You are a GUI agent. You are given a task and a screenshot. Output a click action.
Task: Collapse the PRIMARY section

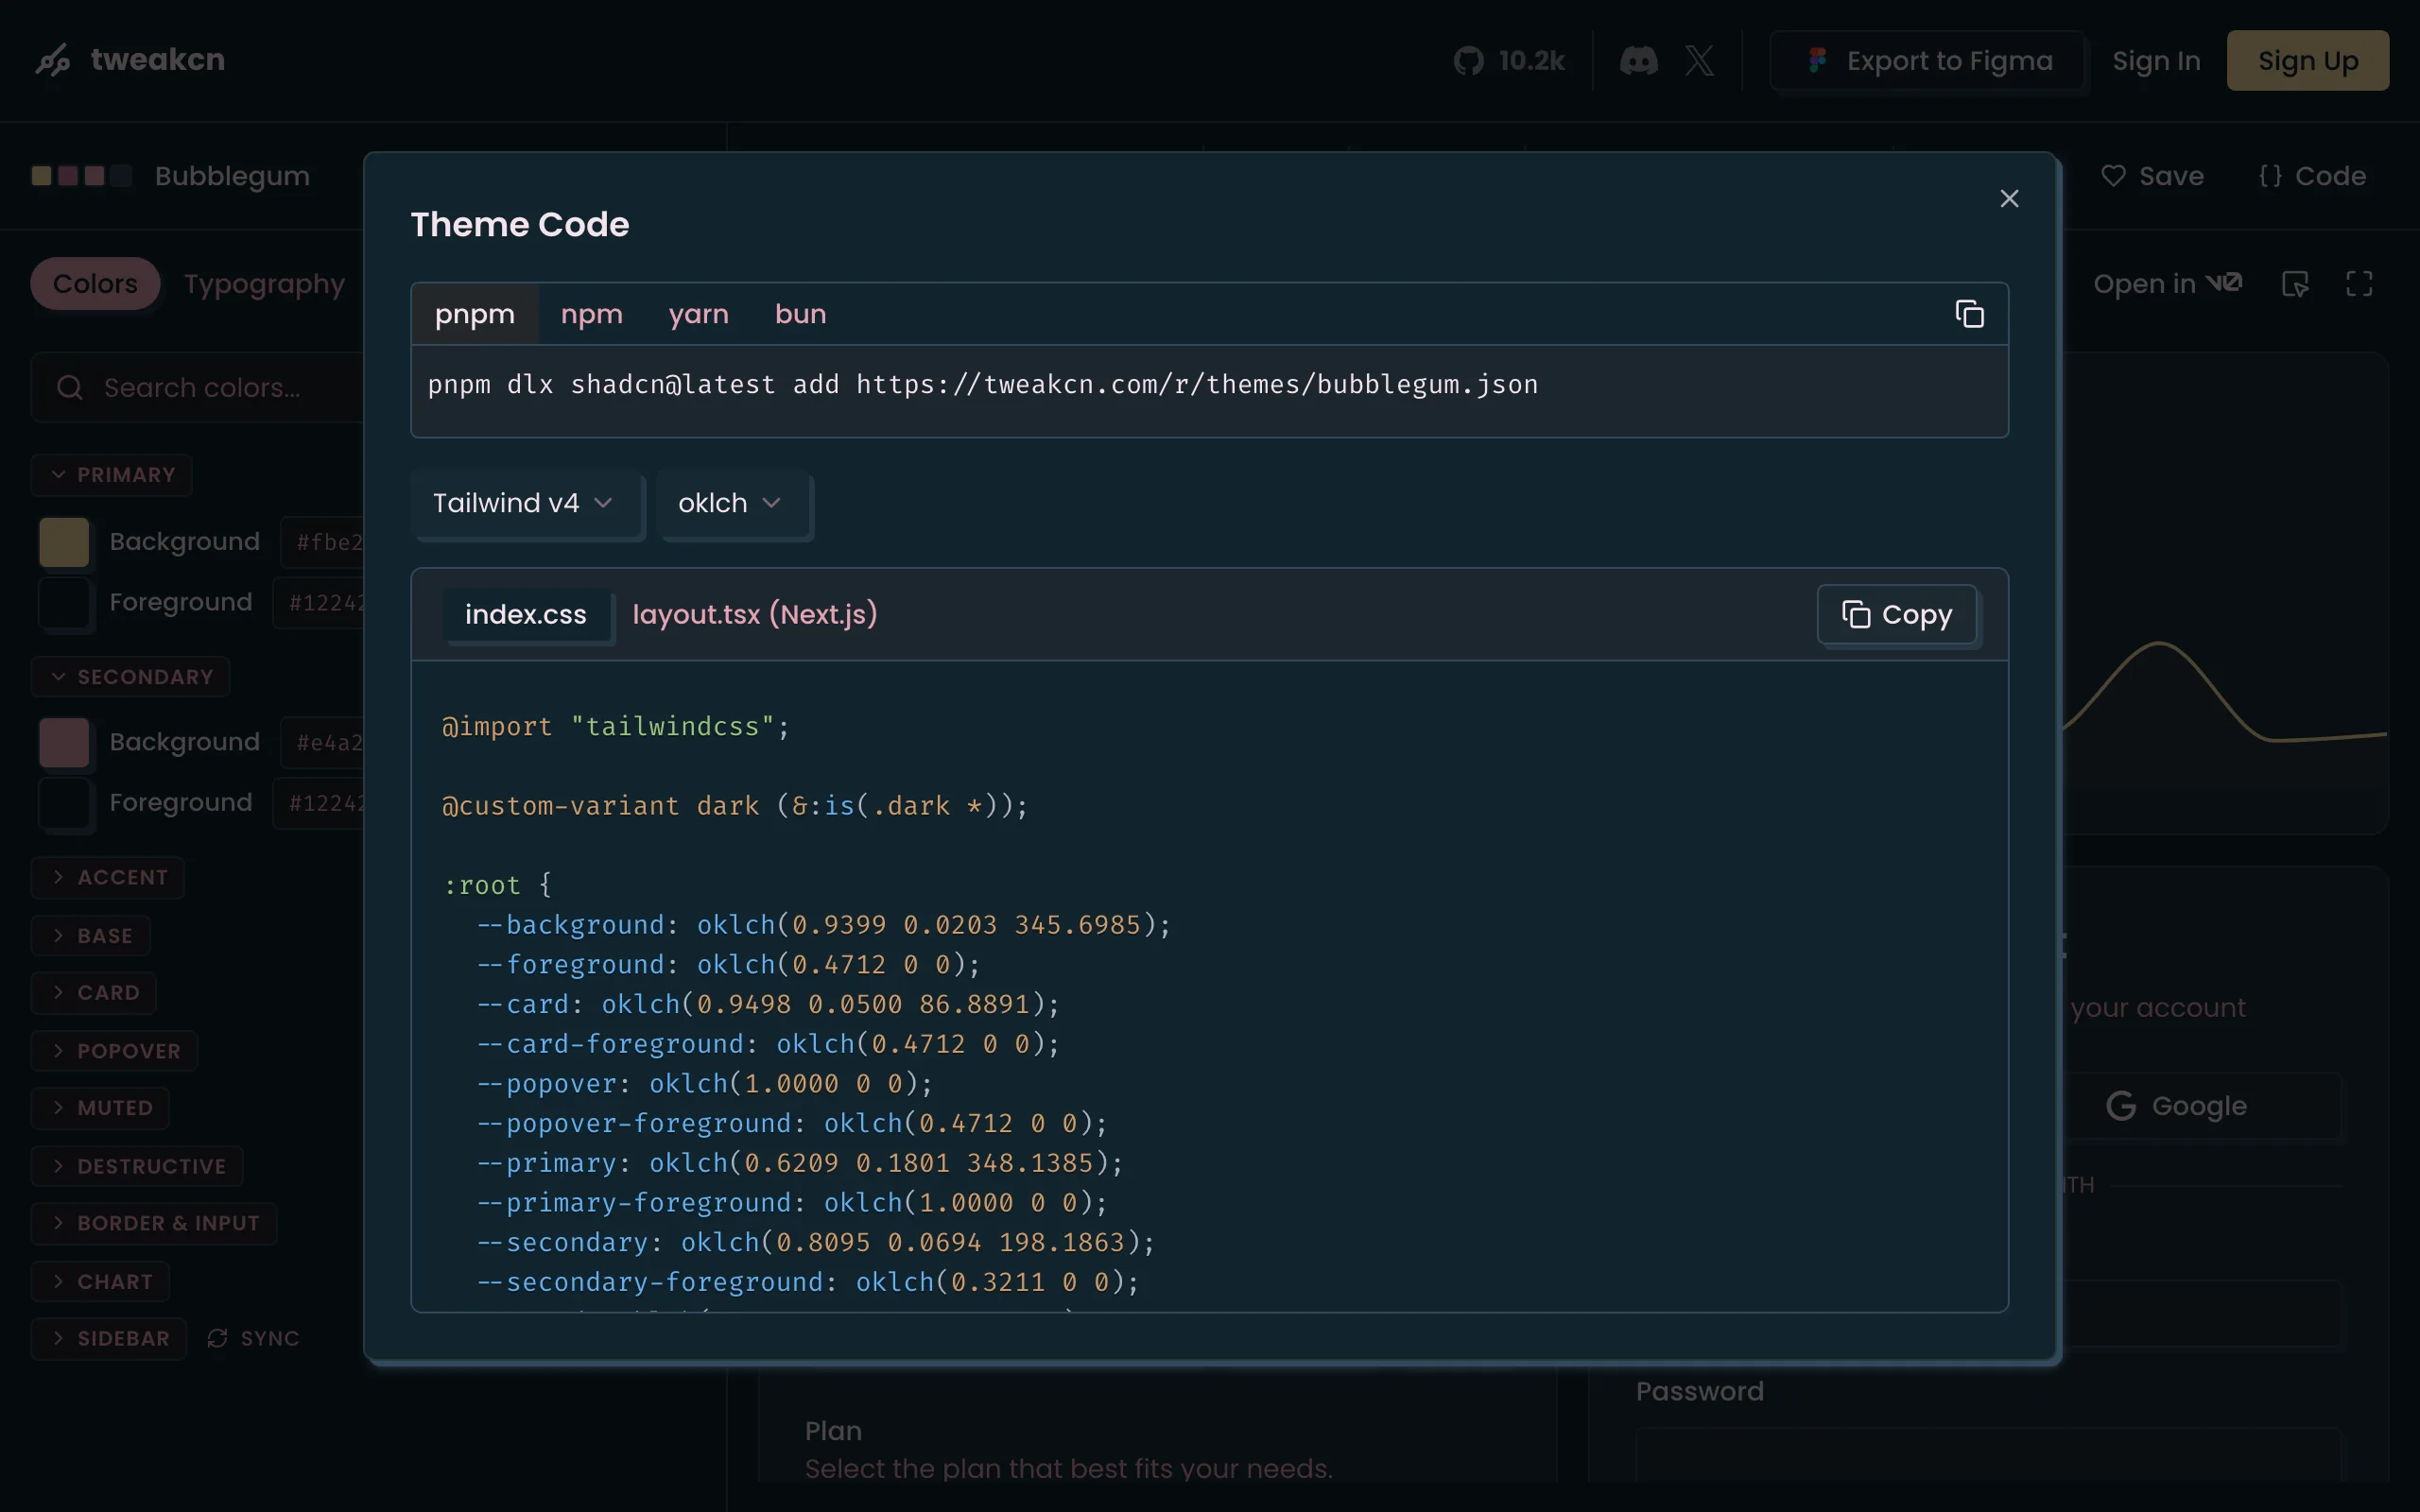[x=112, y=475]
